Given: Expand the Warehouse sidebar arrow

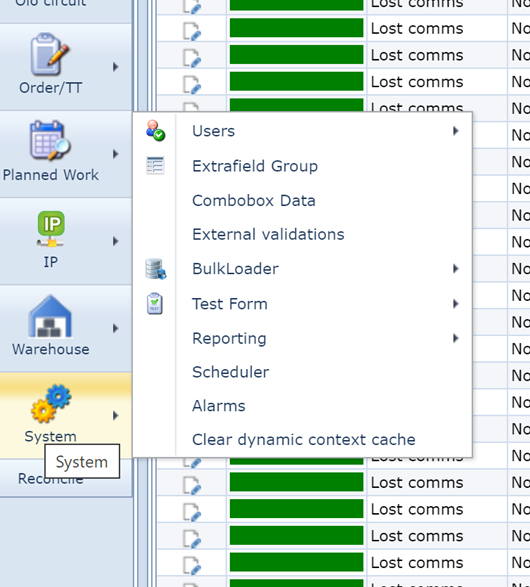Looking at the screenshot, I should pyautogui.click(x=116, y=328).
